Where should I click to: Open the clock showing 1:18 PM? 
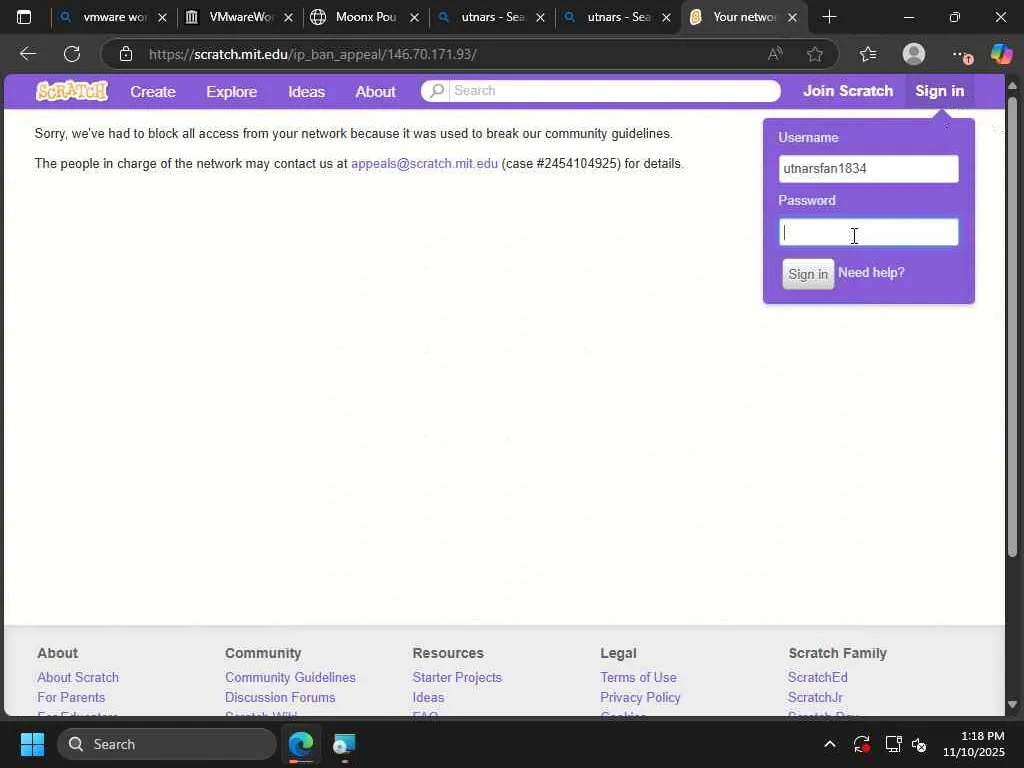coord(974,744)
